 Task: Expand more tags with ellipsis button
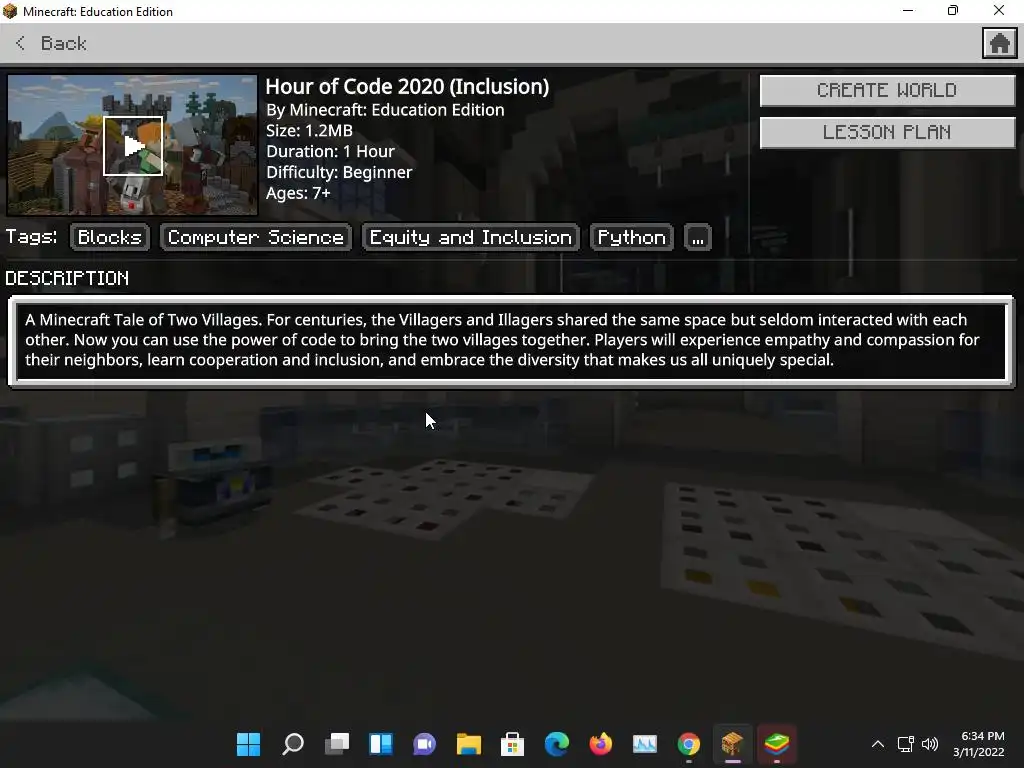697,238
